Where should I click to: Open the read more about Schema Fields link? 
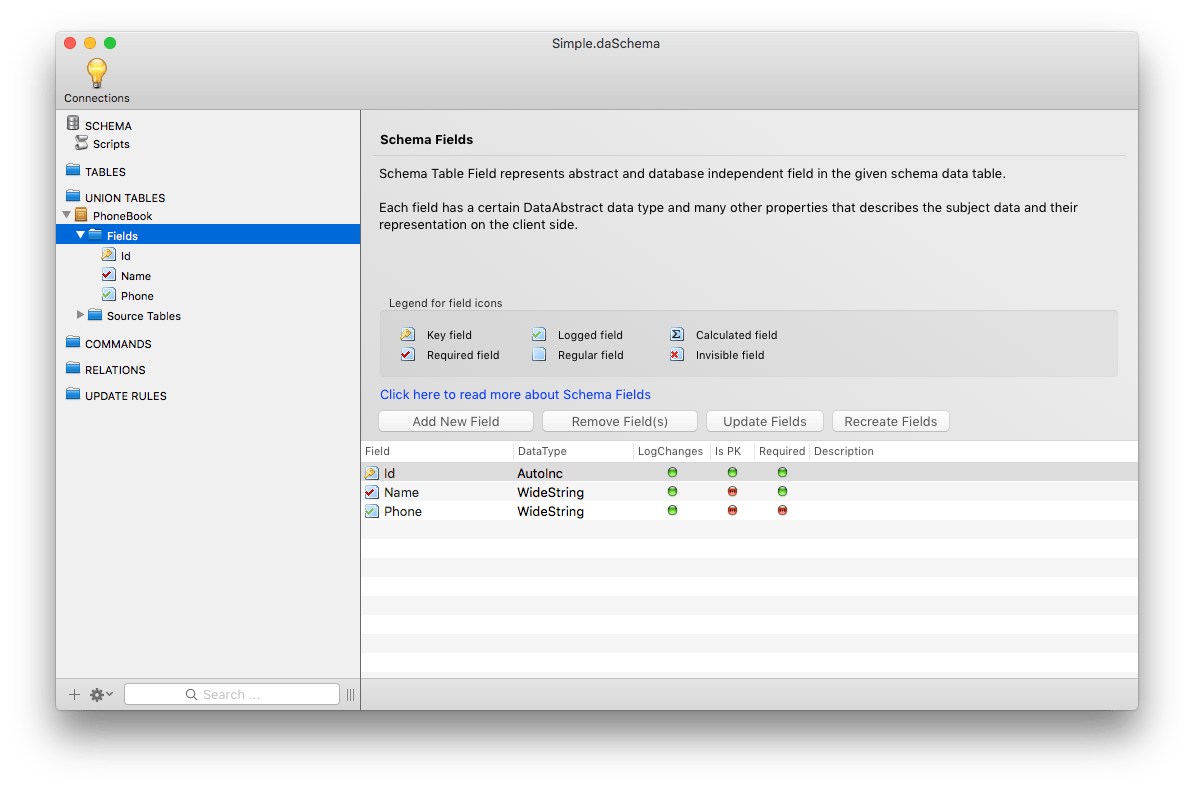click(x=516, y=395)
